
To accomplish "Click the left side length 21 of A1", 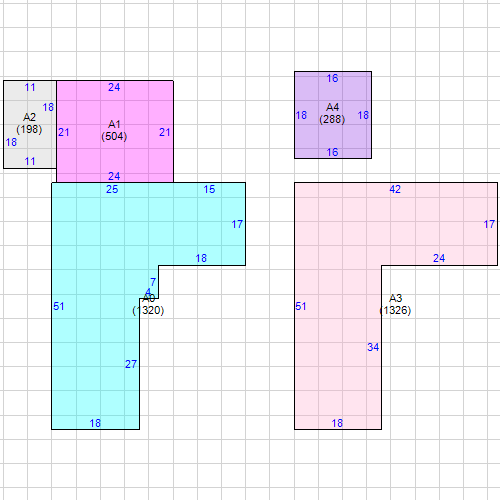I will [64, 132].
